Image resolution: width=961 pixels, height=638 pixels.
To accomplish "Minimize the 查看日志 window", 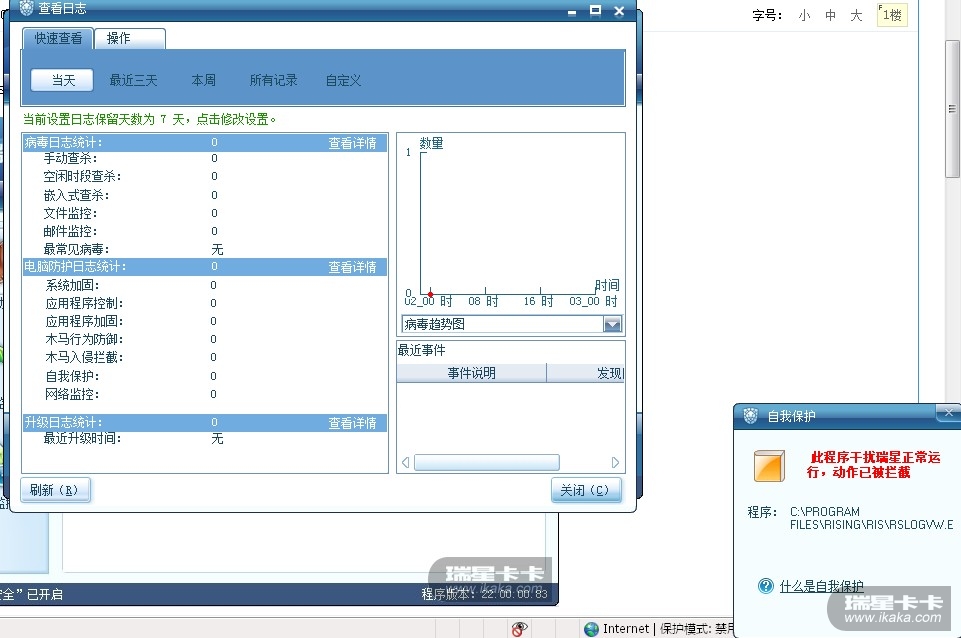I will point(572,11).
